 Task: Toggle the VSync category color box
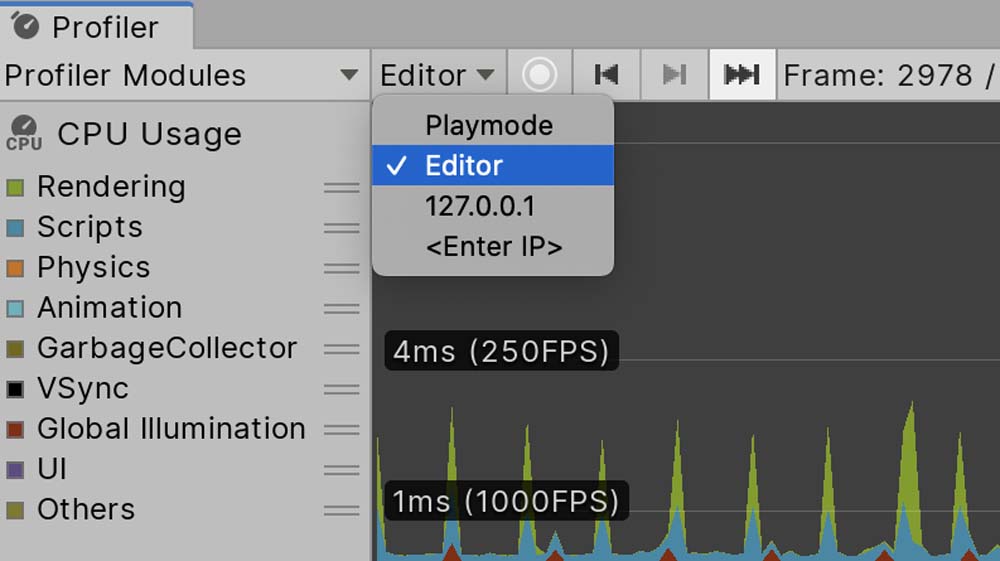coord(15,389)
